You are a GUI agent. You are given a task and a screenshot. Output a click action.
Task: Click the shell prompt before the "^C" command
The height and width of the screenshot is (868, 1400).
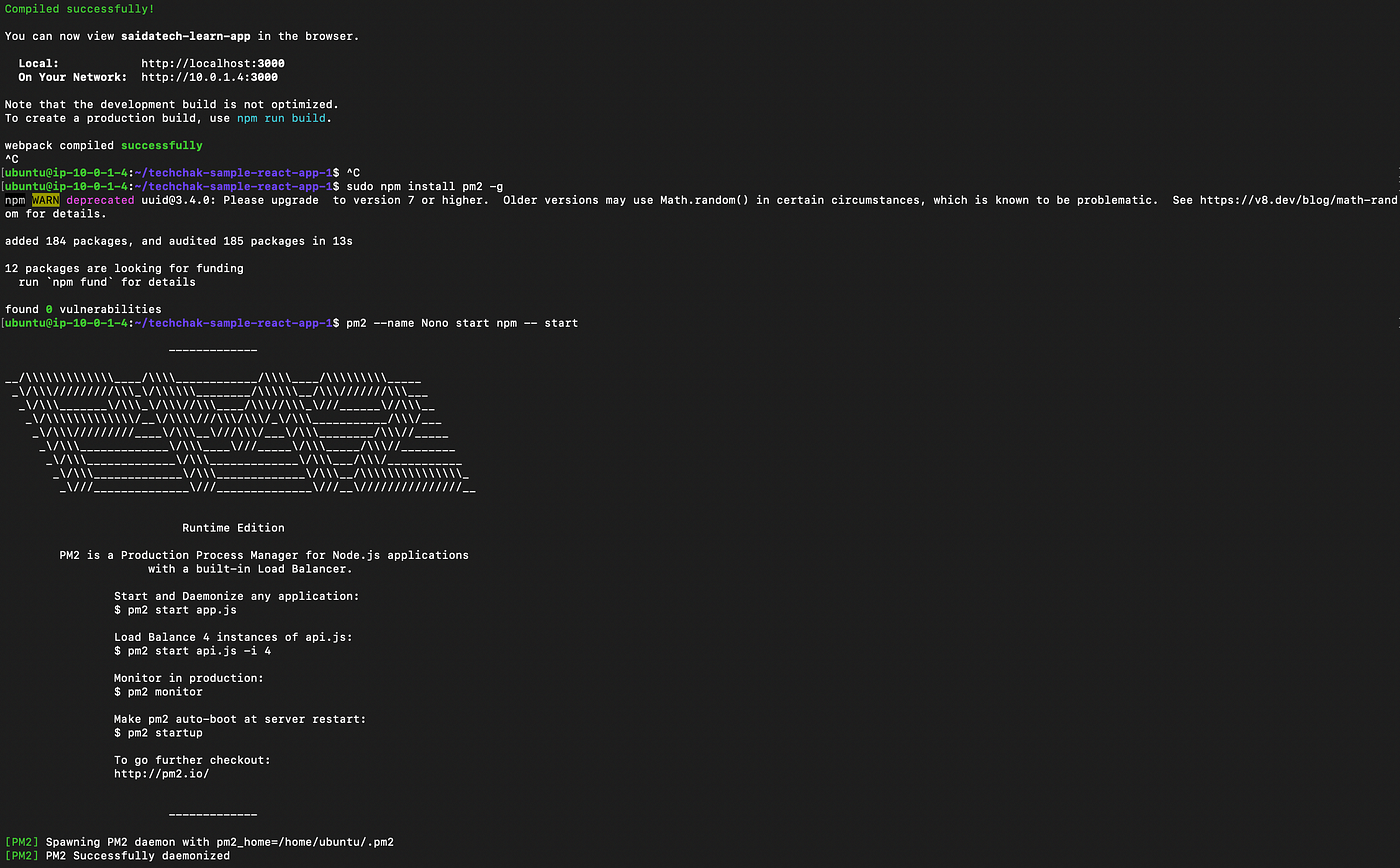pyautogui.click(x=172, y=173)
